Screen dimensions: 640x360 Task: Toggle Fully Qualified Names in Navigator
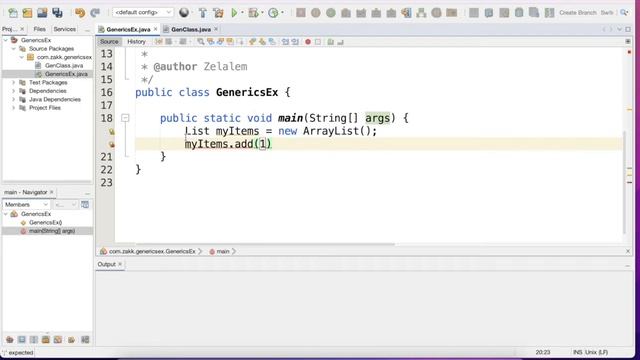click(71, 340)
